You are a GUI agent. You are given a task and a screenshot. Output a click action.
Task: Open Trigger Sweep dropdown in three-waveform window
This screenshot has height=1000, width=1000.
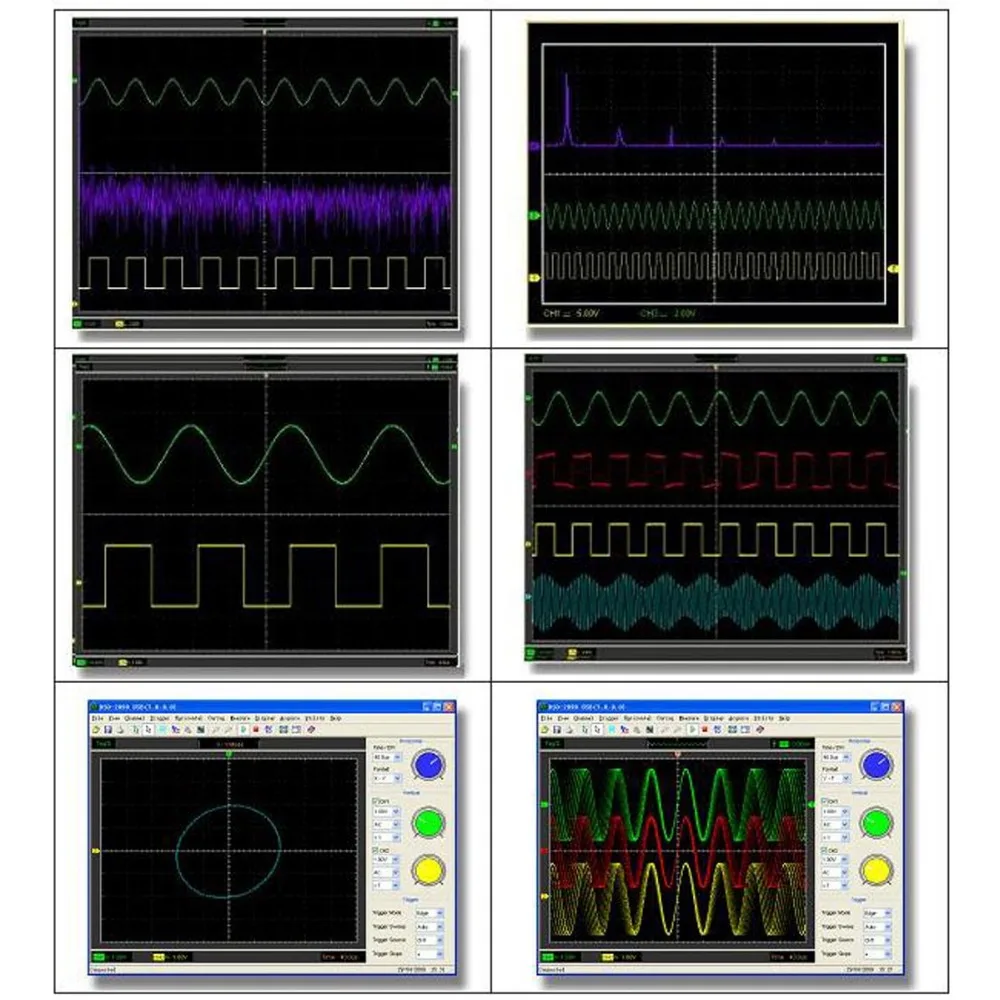pos(878,927)
